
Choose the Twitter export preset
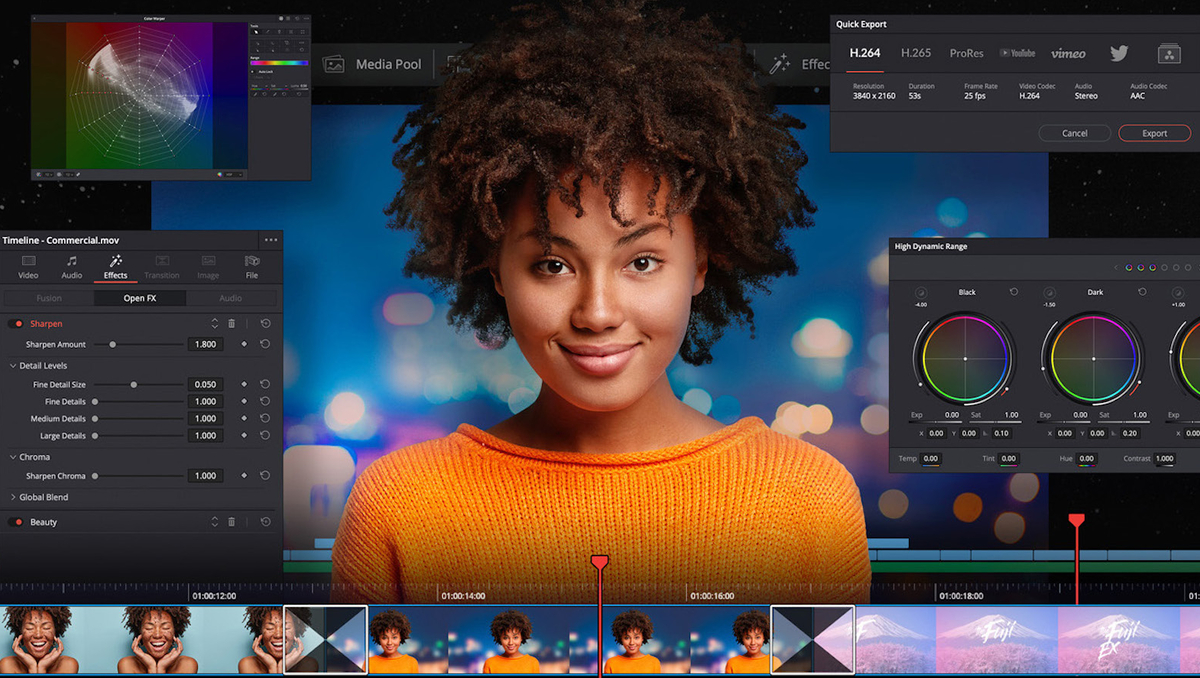[1119, 53]
